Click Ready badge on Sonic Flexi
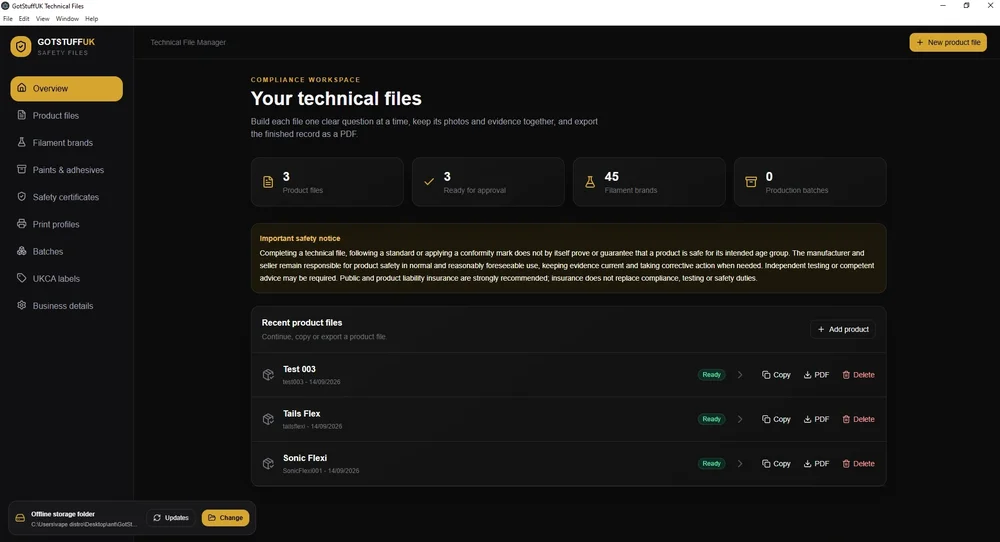 tap(711, 464)
